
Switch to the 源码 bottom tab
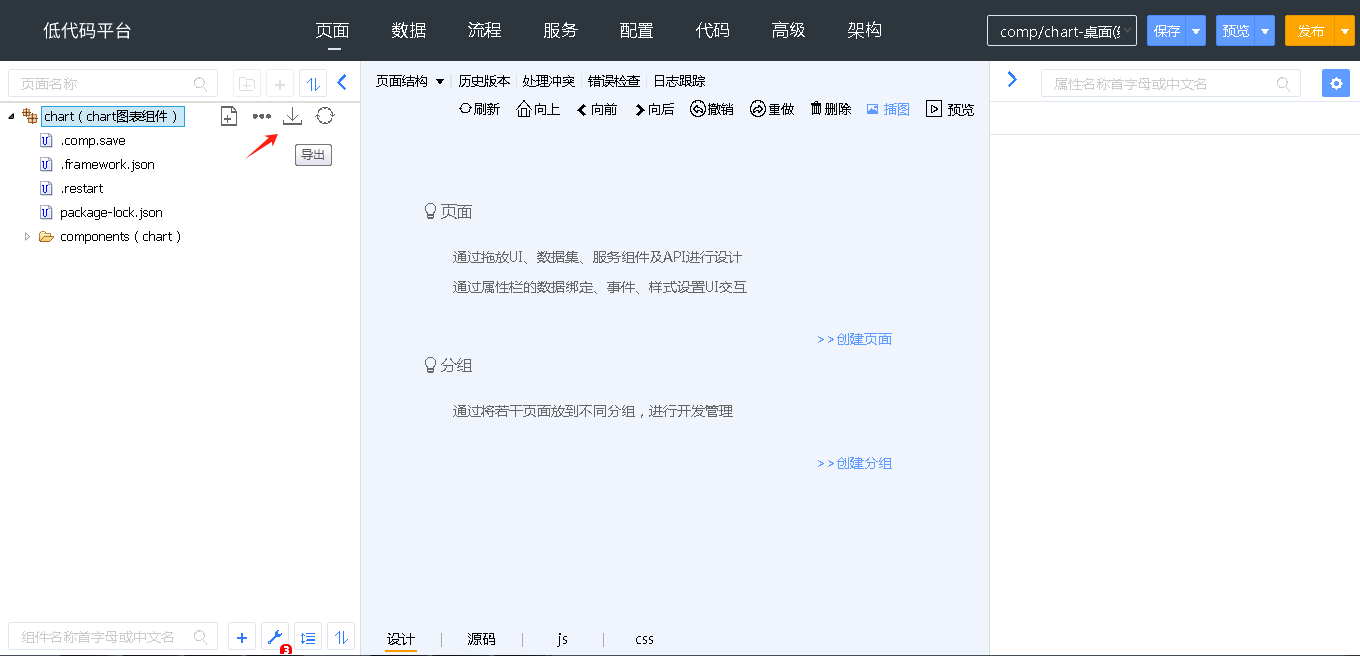point(482,639)
